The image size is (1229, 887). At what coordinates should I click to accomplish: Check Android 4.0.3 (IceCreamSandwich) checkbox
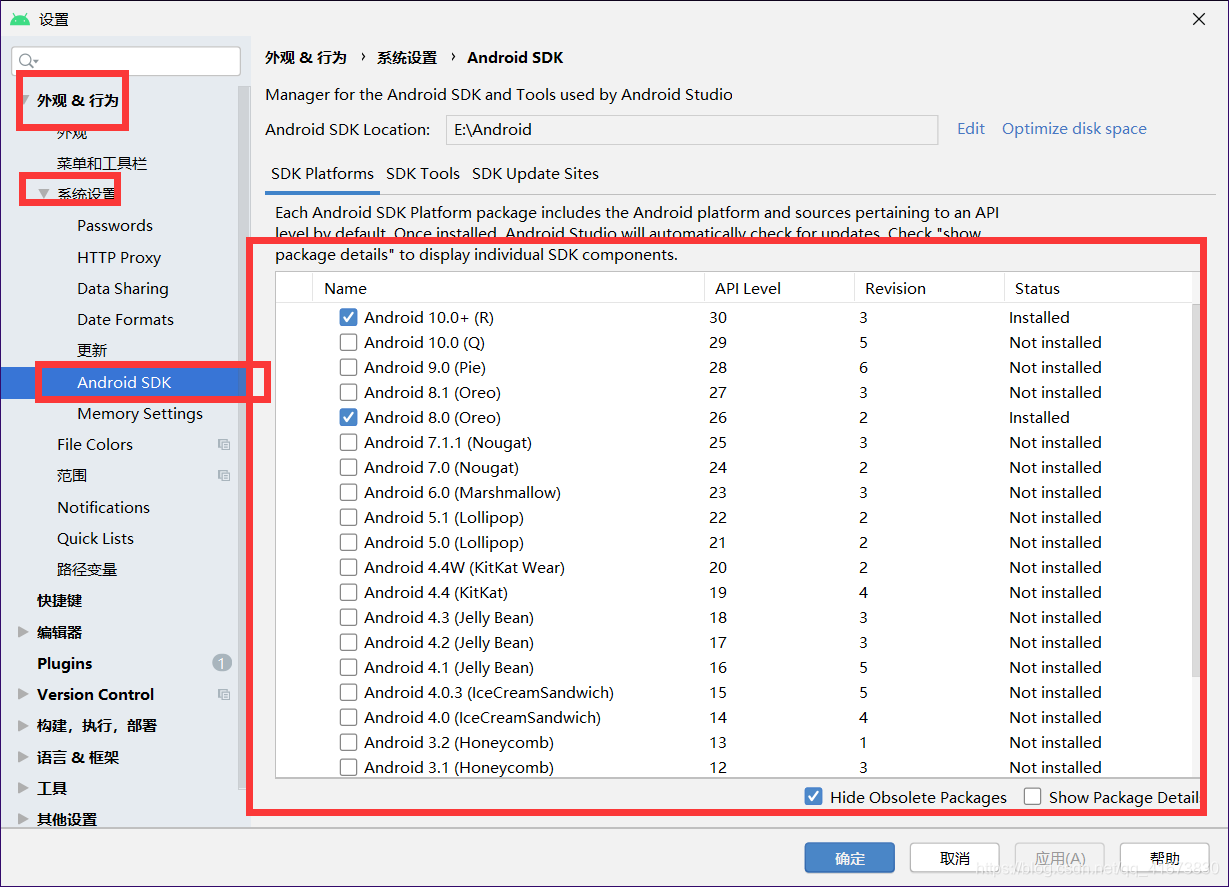click(x=348, y=693)
